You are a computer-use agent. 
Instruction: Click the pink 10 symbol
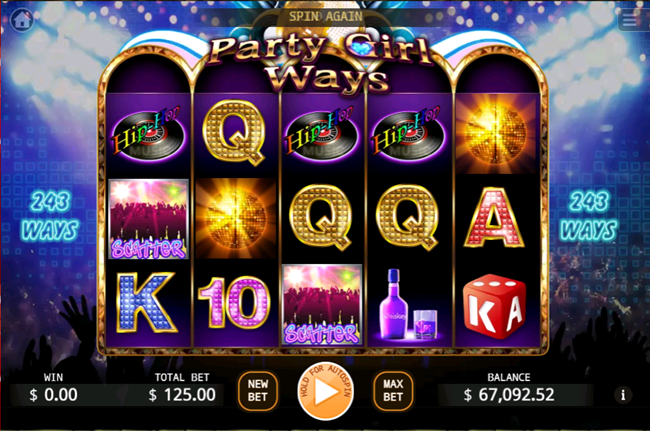234,303
